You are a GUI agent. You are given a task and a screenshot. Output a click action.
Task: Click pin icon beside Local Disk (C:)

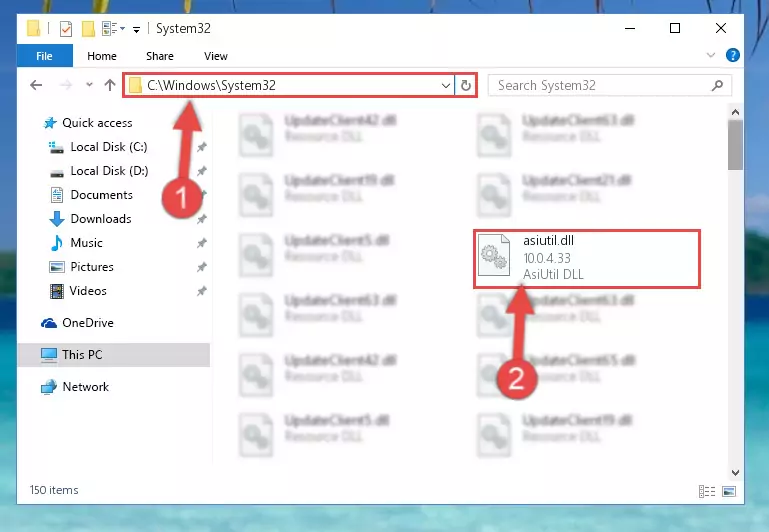click(202, 147)
